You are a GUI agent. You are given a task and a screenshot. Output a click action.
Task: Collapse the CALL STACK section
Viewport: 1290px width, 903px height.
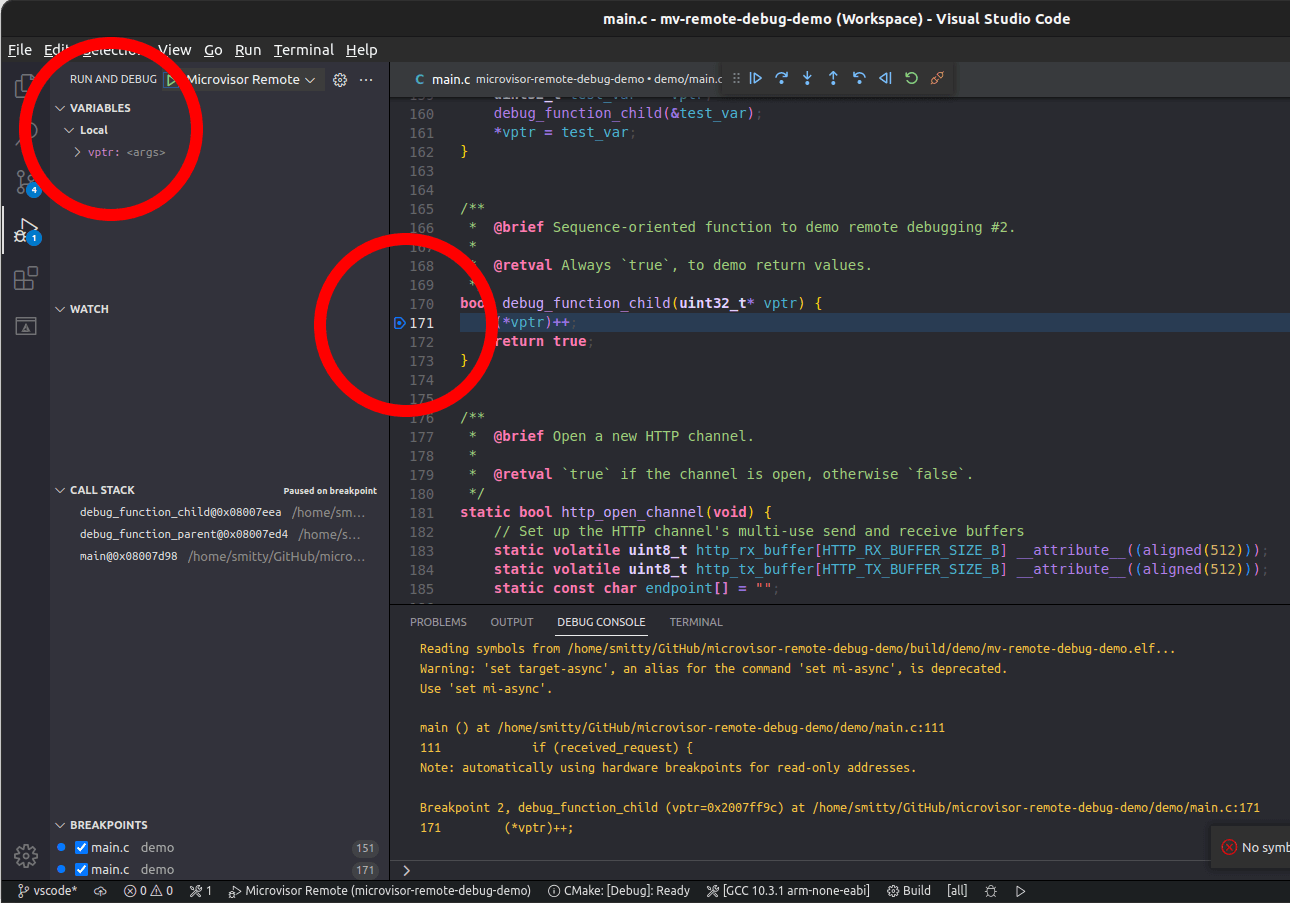click(60, 490)
